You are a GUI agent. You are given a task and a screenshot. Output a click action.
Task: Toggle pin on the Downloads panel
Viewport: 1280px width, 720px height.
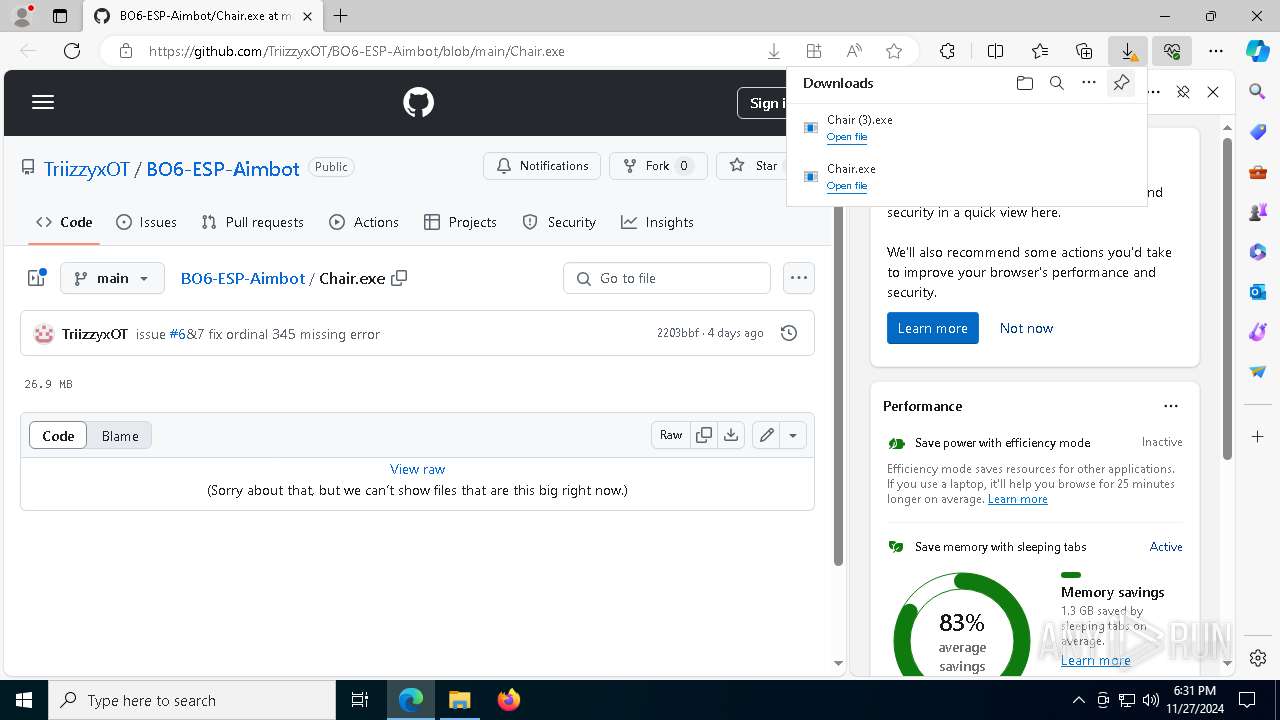(1121, 83)
